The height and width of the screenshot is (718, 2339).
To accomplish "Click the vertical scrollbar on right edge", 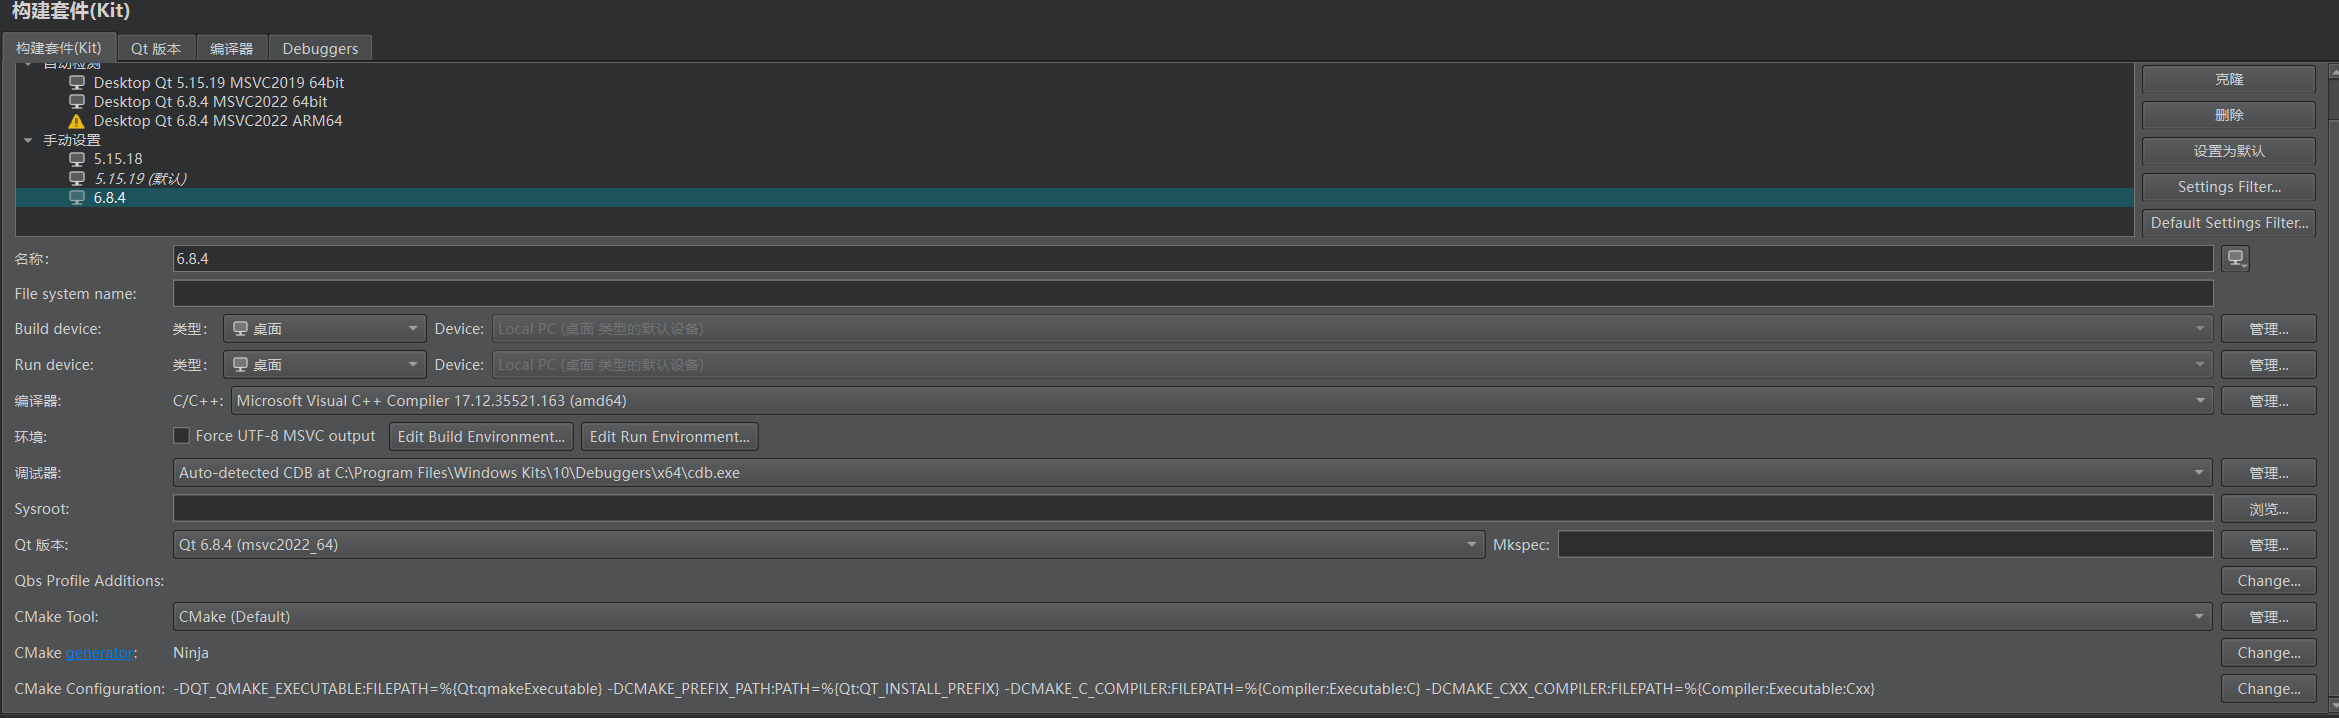I will point(2334,380).
